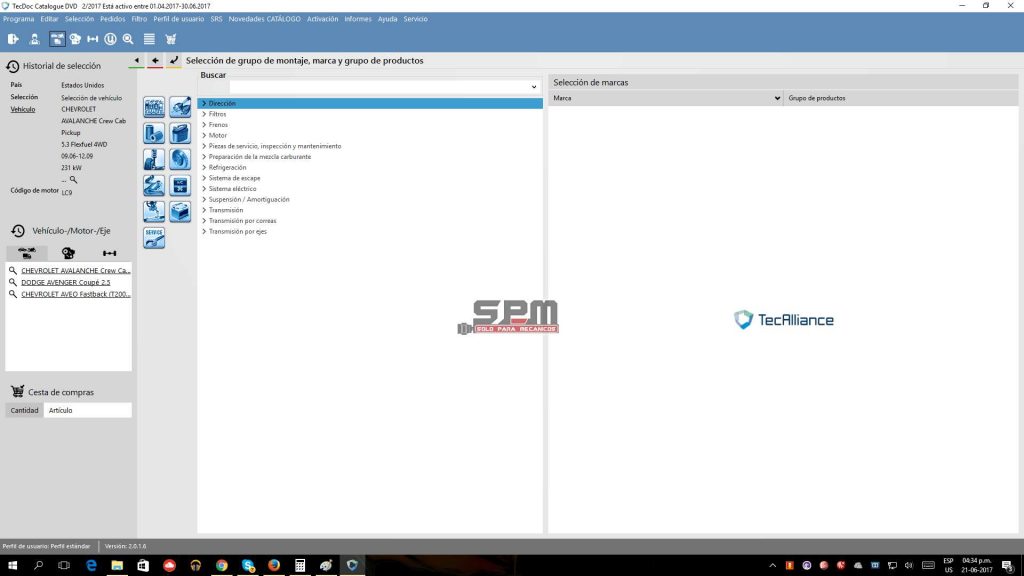Open the axle search toolbar icon
Screen dimensions: 1024x576
(93, 39)
